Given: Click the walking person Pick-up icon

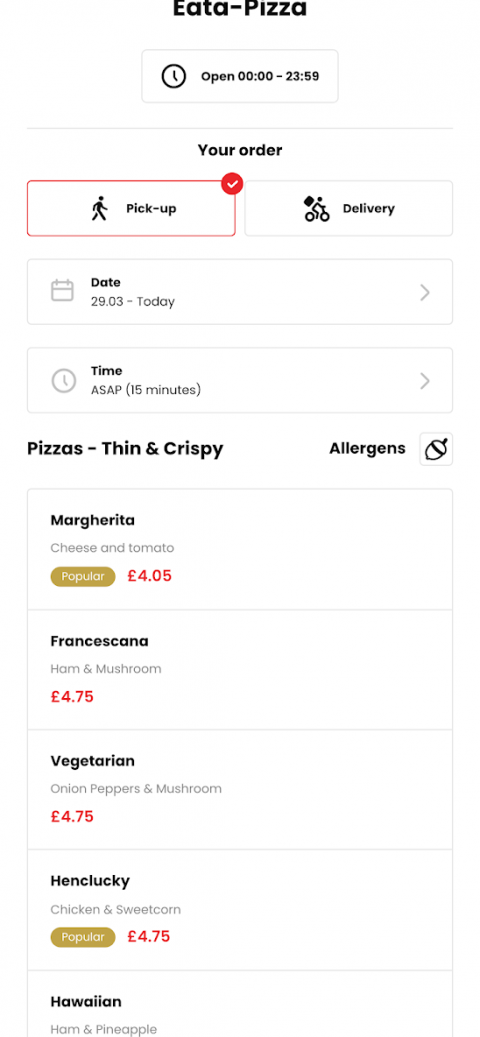Looking at the screenshot, I should point(100,208).
